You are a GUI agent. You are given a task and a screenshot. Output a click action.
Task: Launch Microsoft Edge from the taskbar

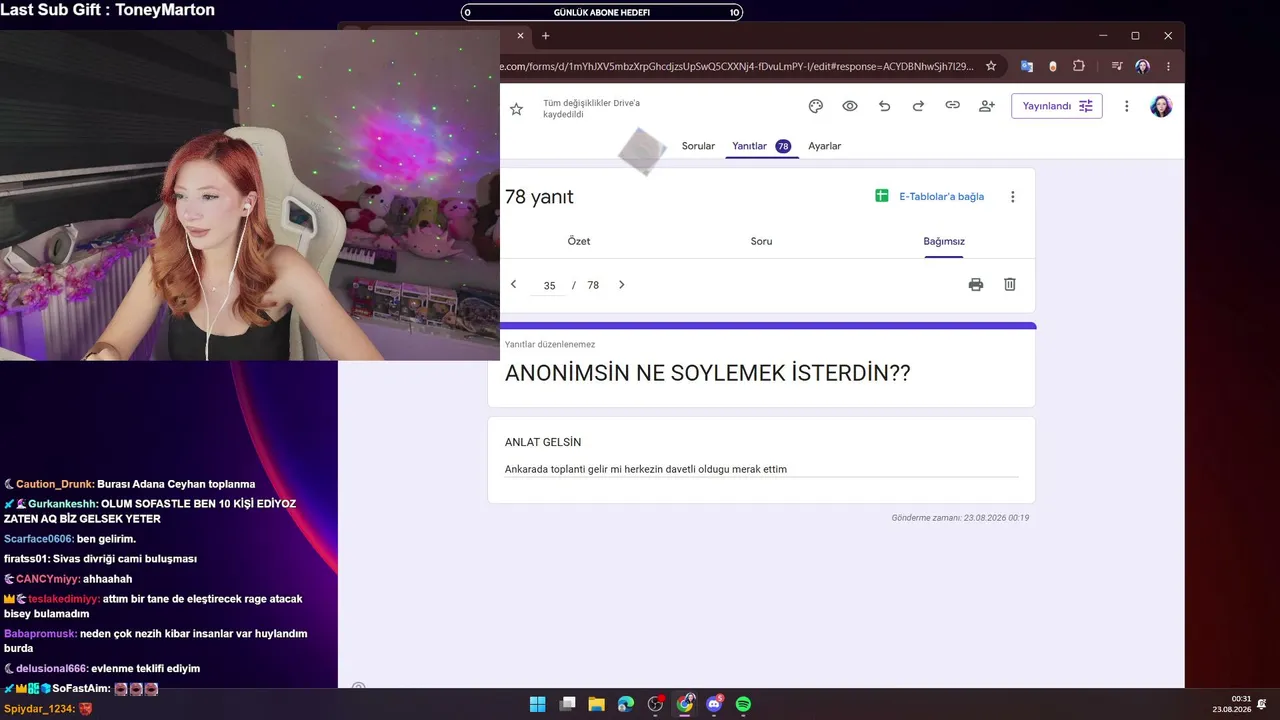tap(626, 704)
